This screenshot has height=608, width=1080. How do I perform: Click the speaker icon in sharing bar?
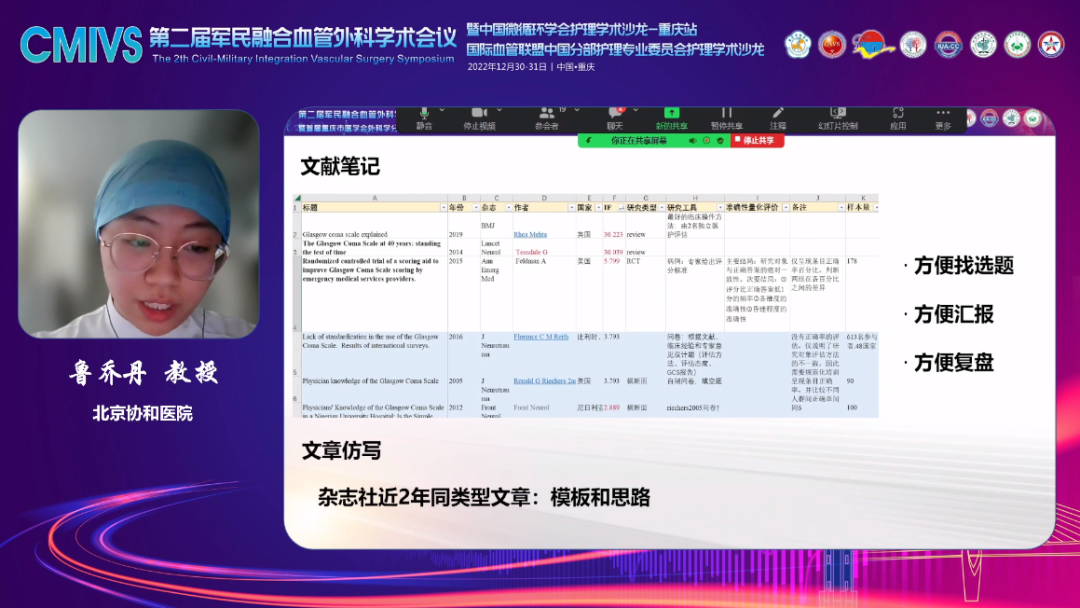click(x=692, y=140)
